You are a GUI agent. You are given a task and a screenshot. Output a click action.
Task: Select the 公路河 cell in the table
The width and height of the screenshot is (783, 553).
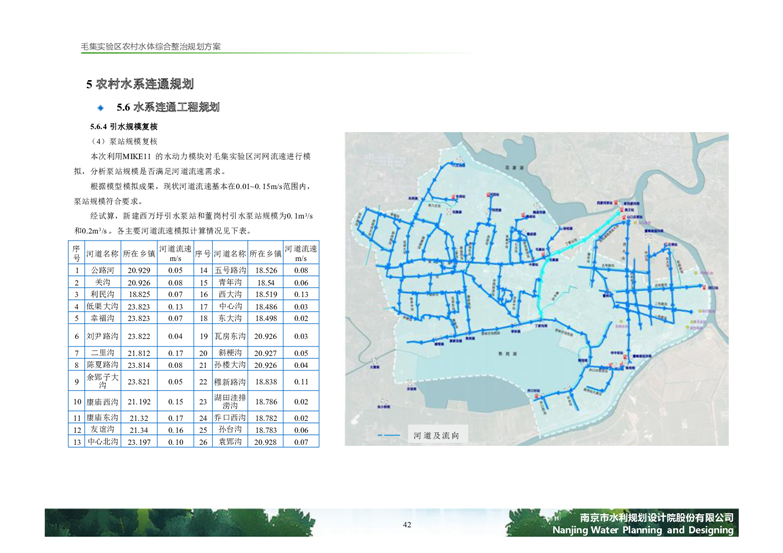(x=103, y=270)
